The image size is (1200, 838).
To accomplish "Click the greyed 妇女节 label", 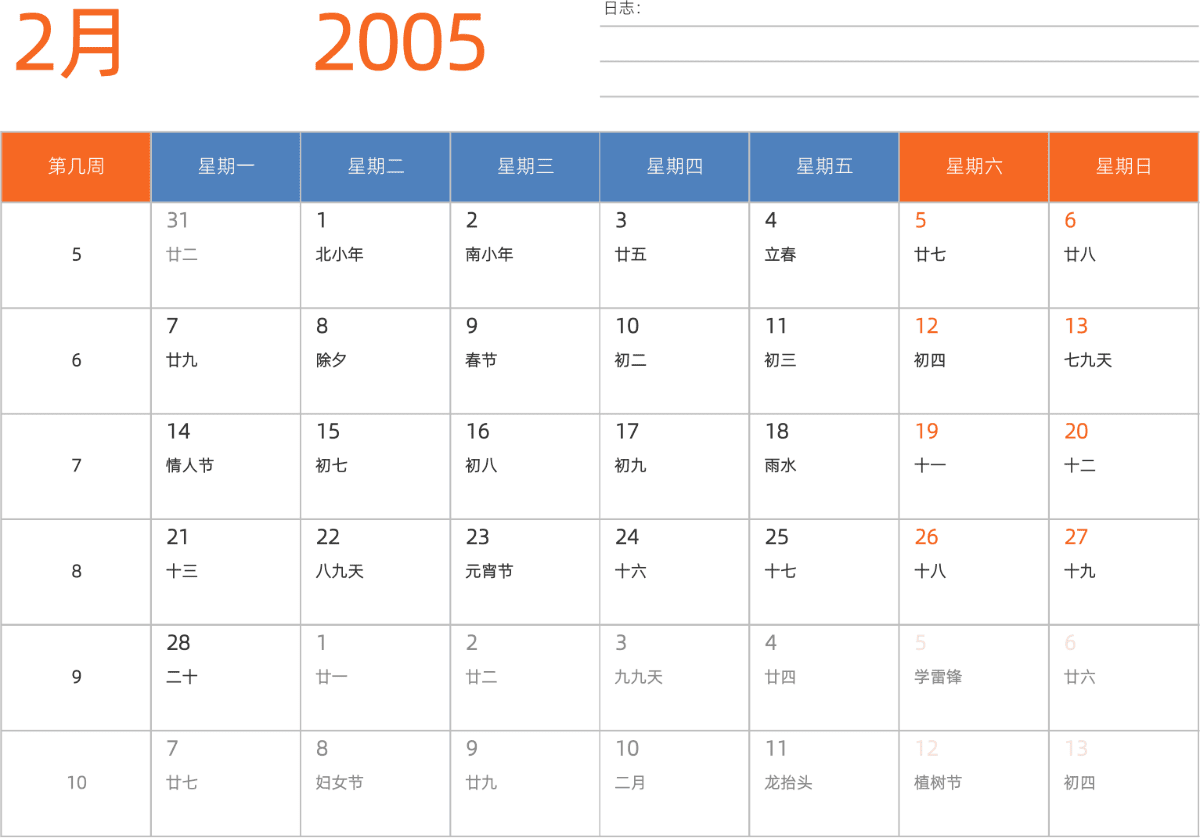I will tap(339, 783).
